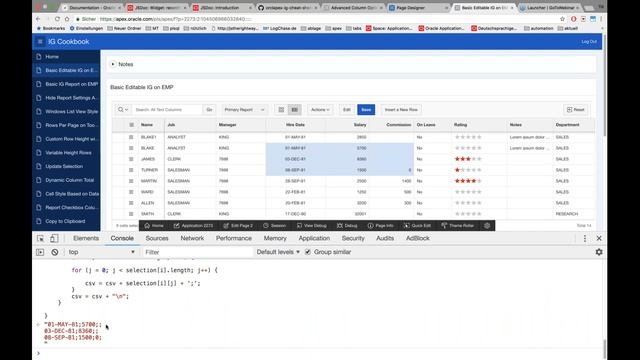Open Variable Height Rows sidebar page
Screen dimensions: 640x360
(x=66, y=153)
